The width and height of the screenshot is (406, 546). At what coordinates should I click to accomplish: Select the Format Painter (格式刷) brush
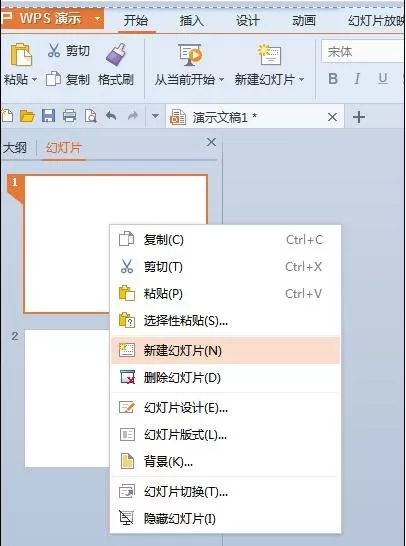[x=116, y=55]
